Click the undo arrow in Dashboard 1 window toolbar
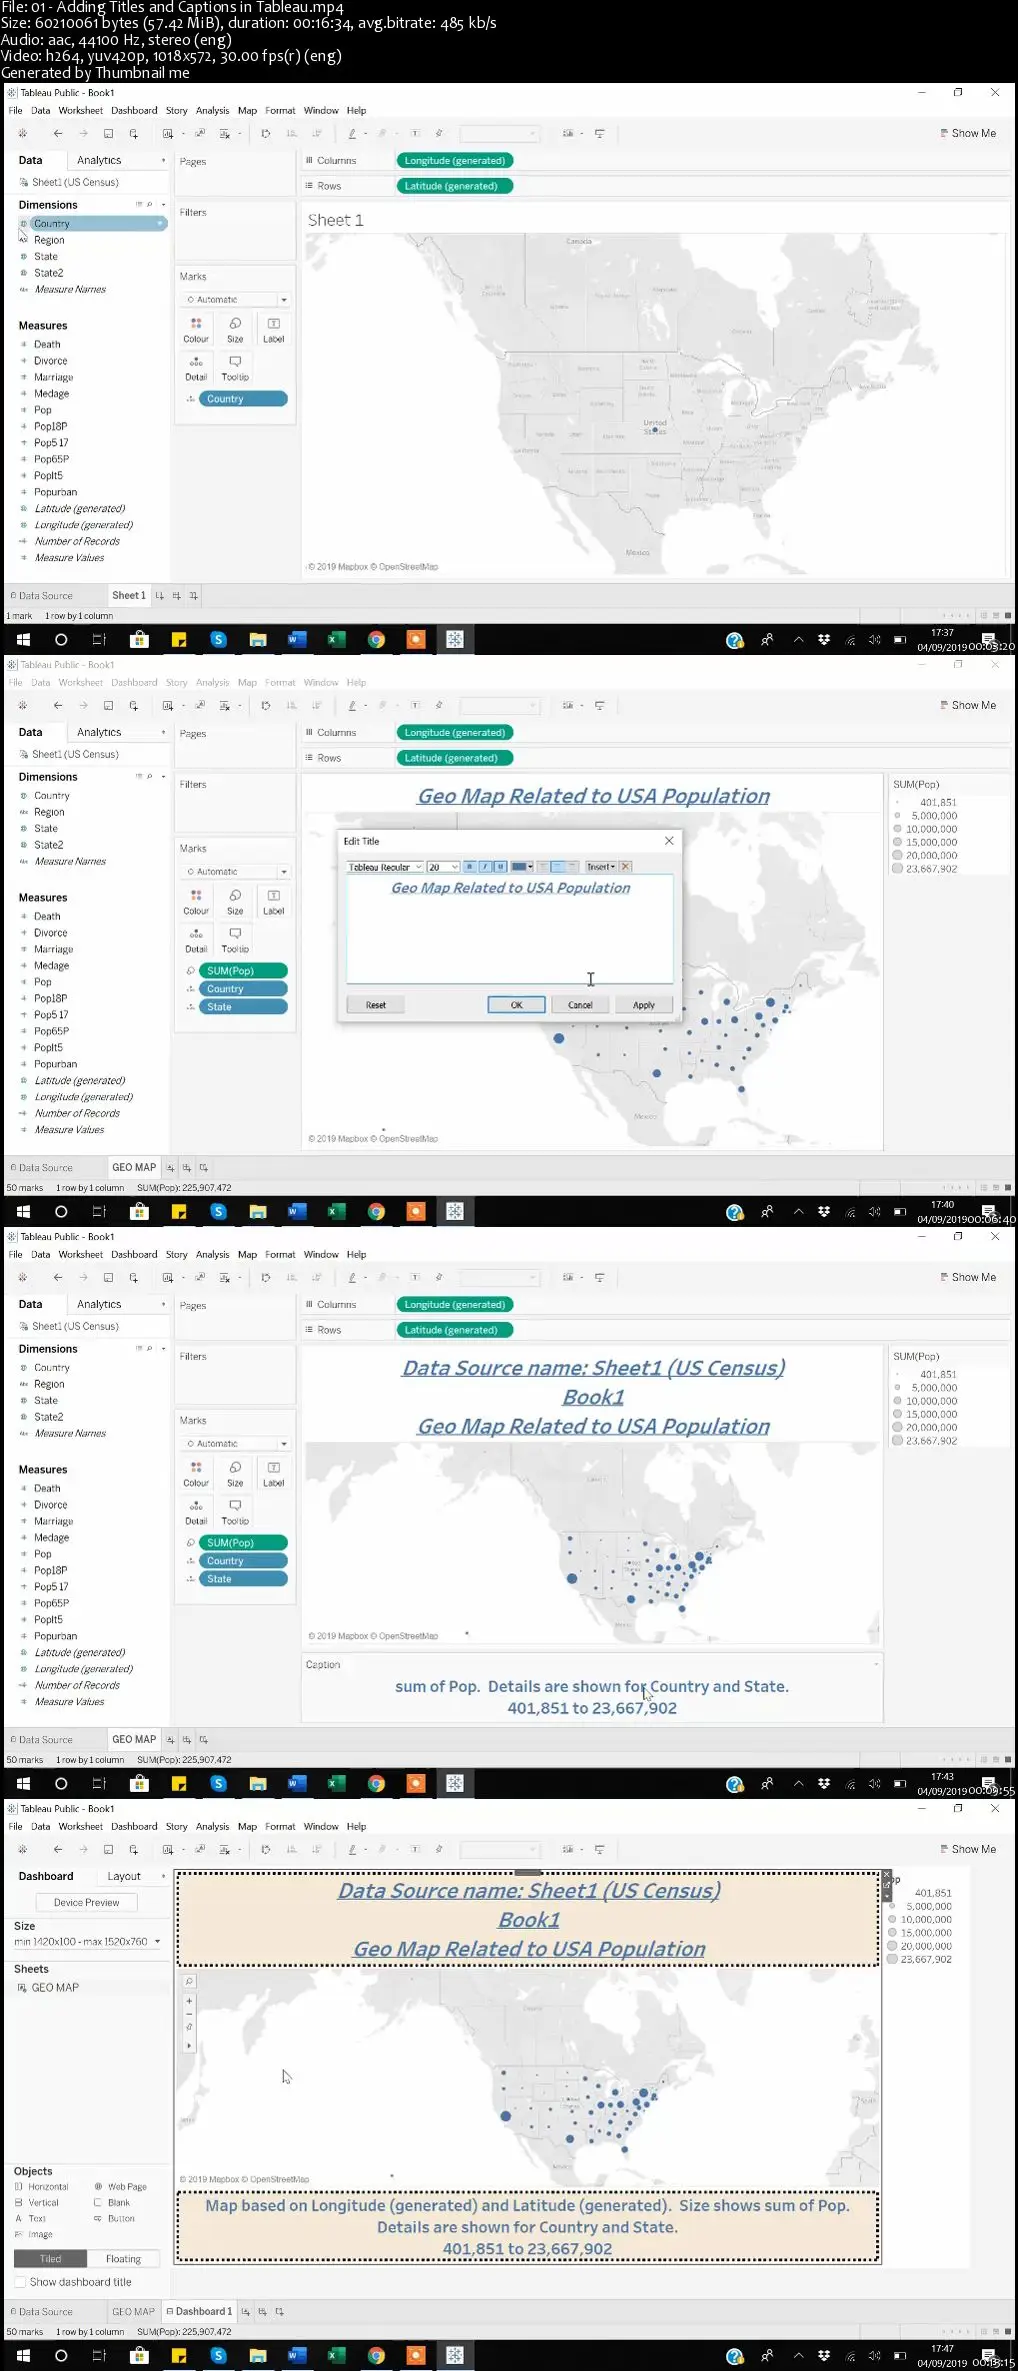This screenshot has width=1018, height=2371. 57,1850
